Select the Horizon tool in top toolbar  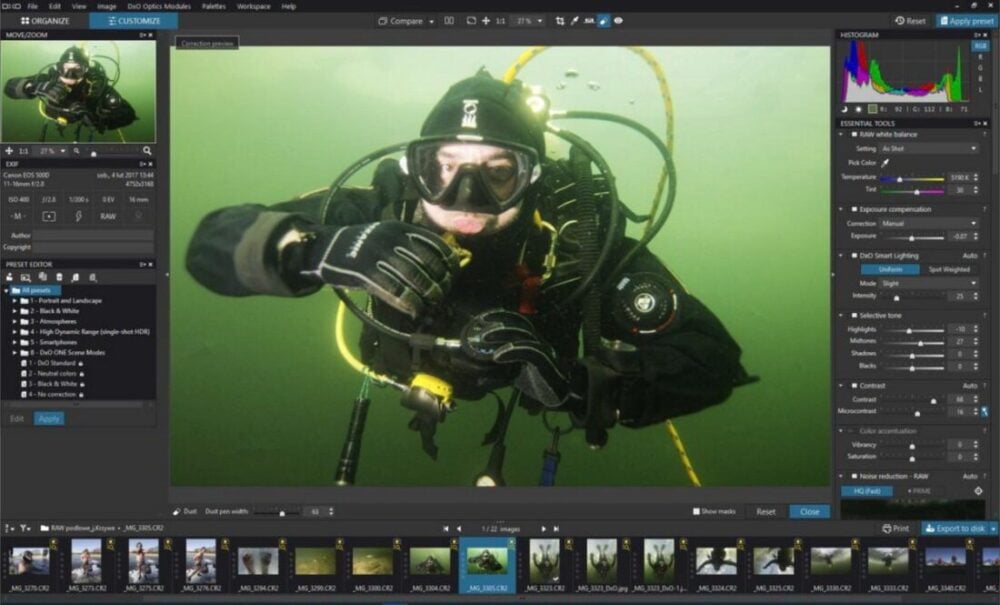point(589,21)
